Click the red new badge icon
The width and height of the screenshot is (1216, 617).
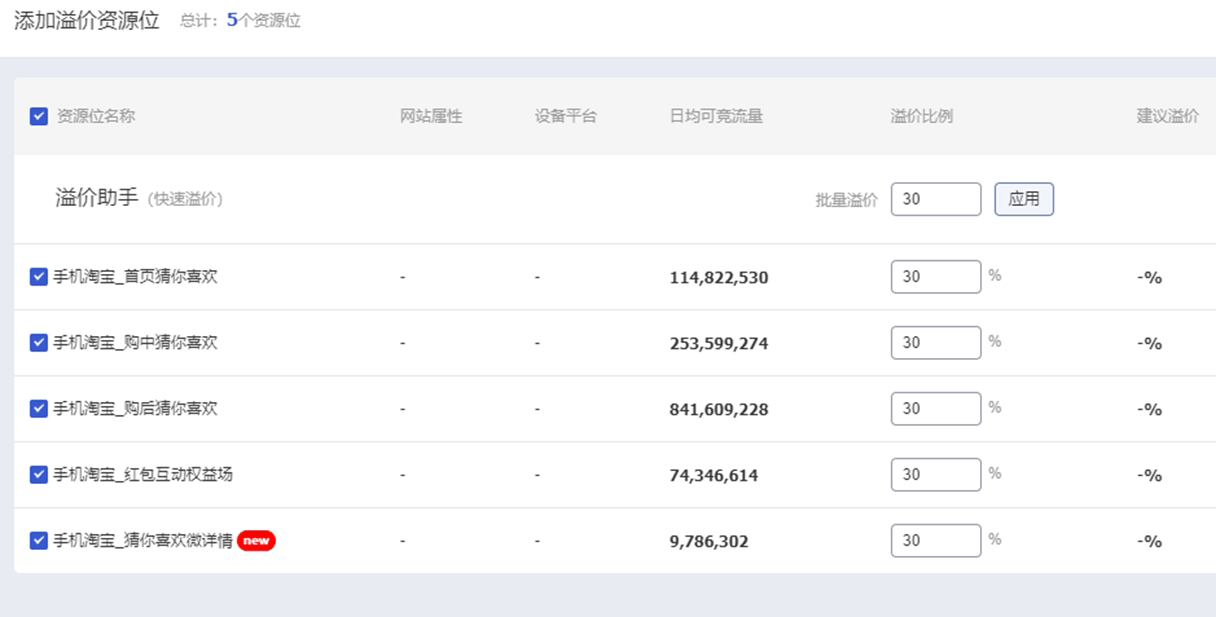[x=256, y=541]
